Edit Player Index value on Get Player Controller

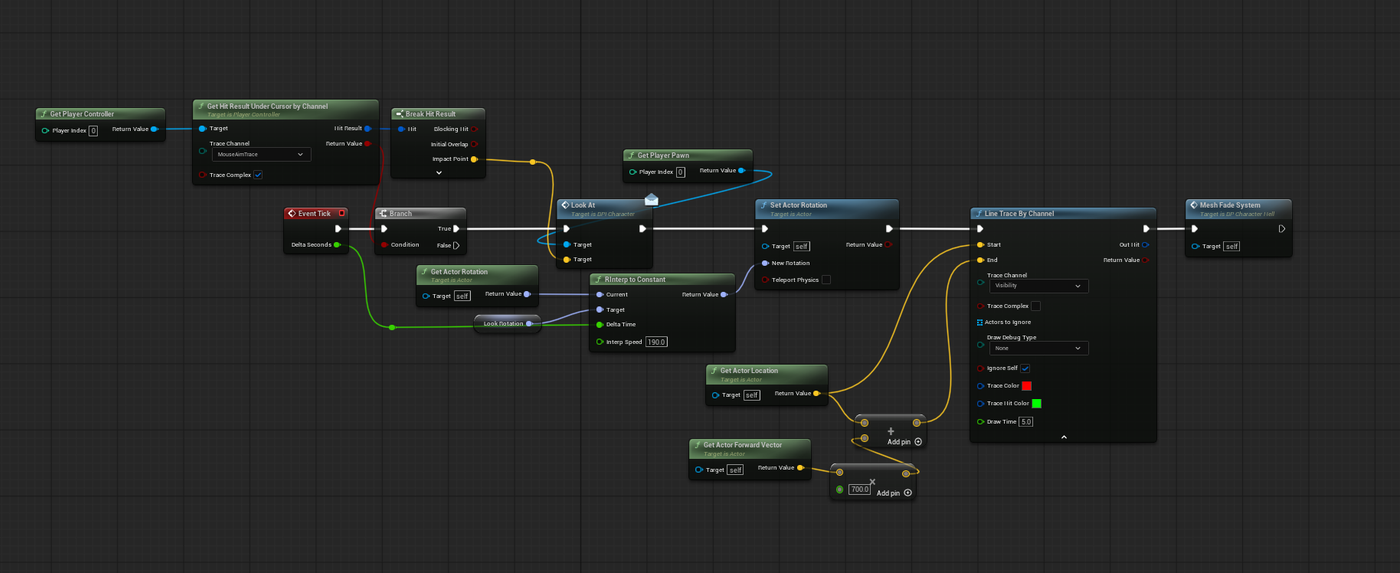pos(93,130)
